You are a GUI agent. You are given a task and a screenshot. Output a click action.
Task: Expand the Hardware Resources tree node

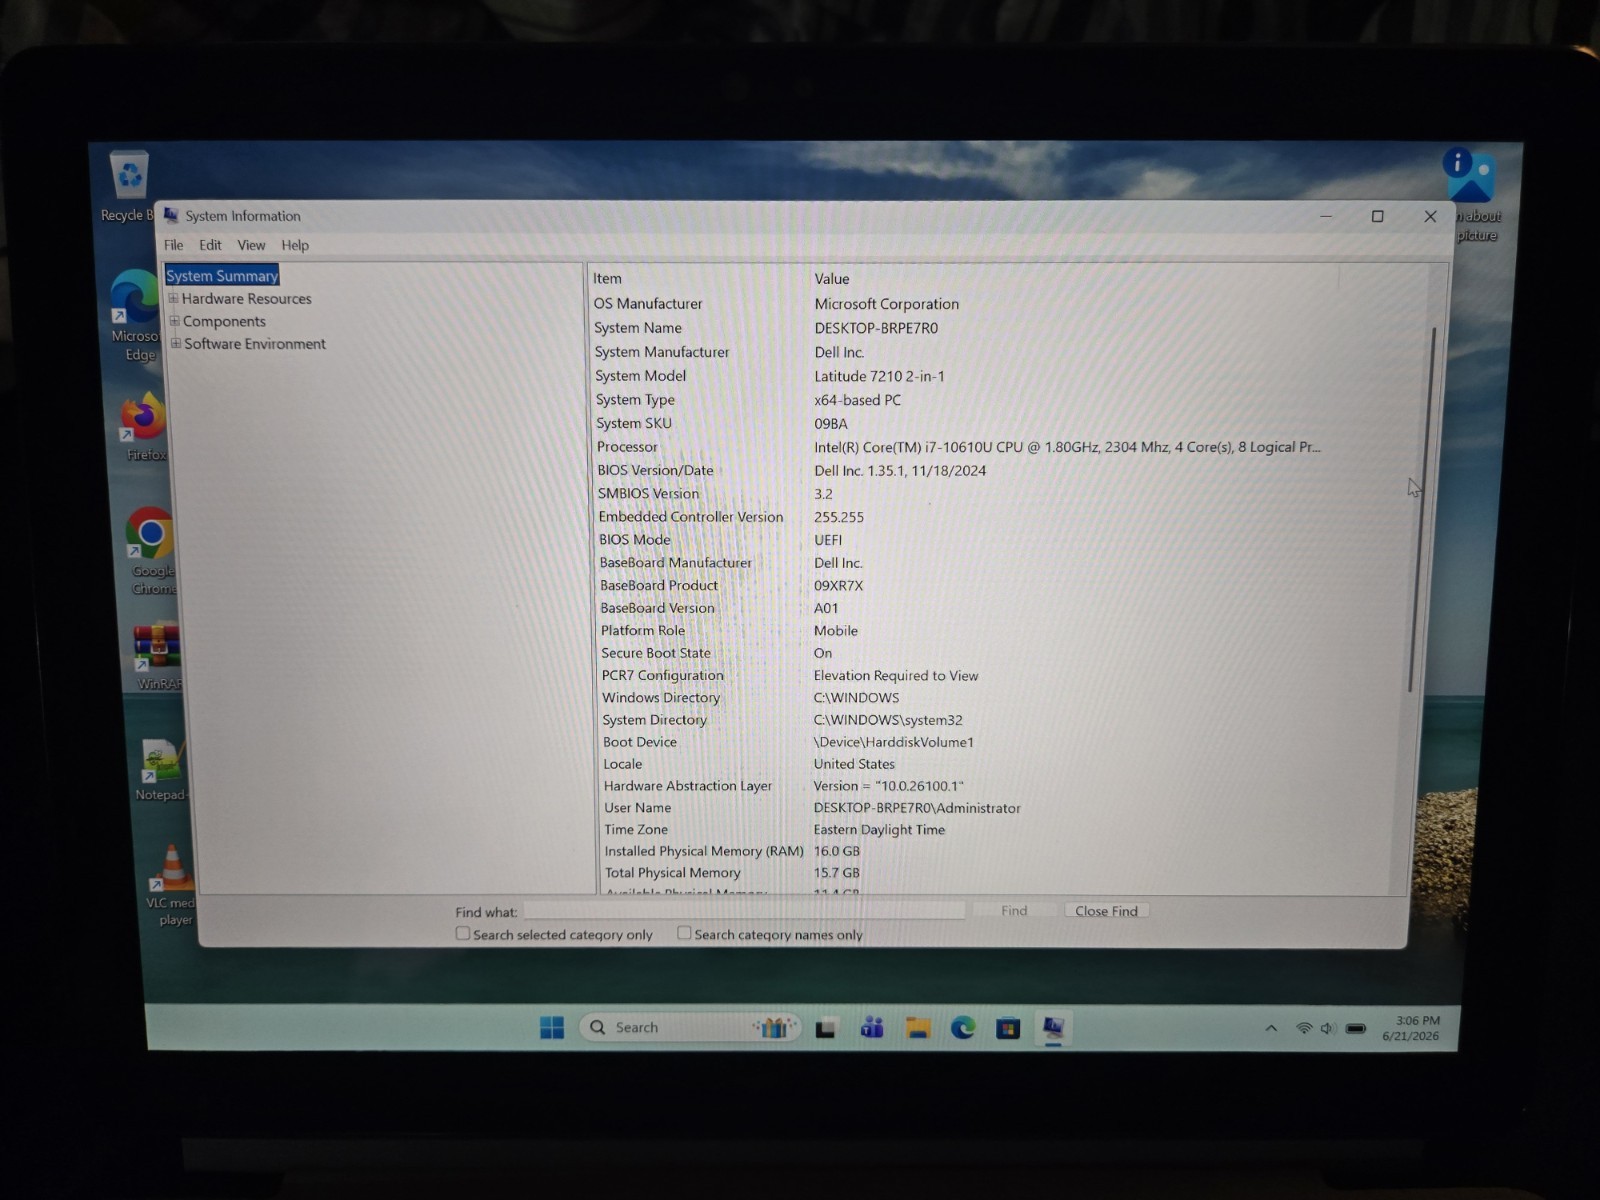tap(173, 298)
